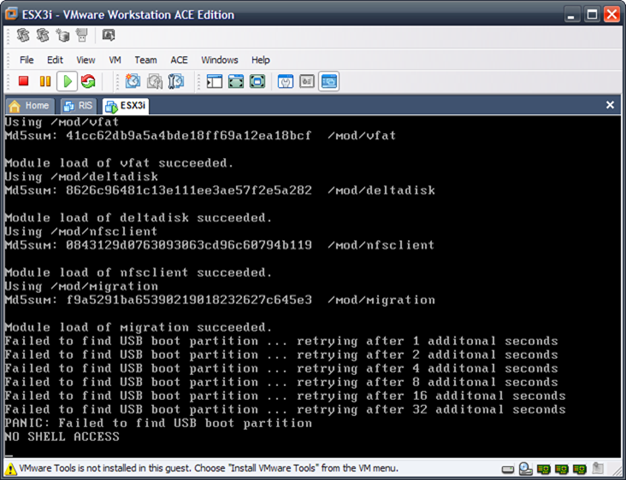Expand the ACE menu
The width and height of the screenshot is (626, 480).
click(179, 60)
